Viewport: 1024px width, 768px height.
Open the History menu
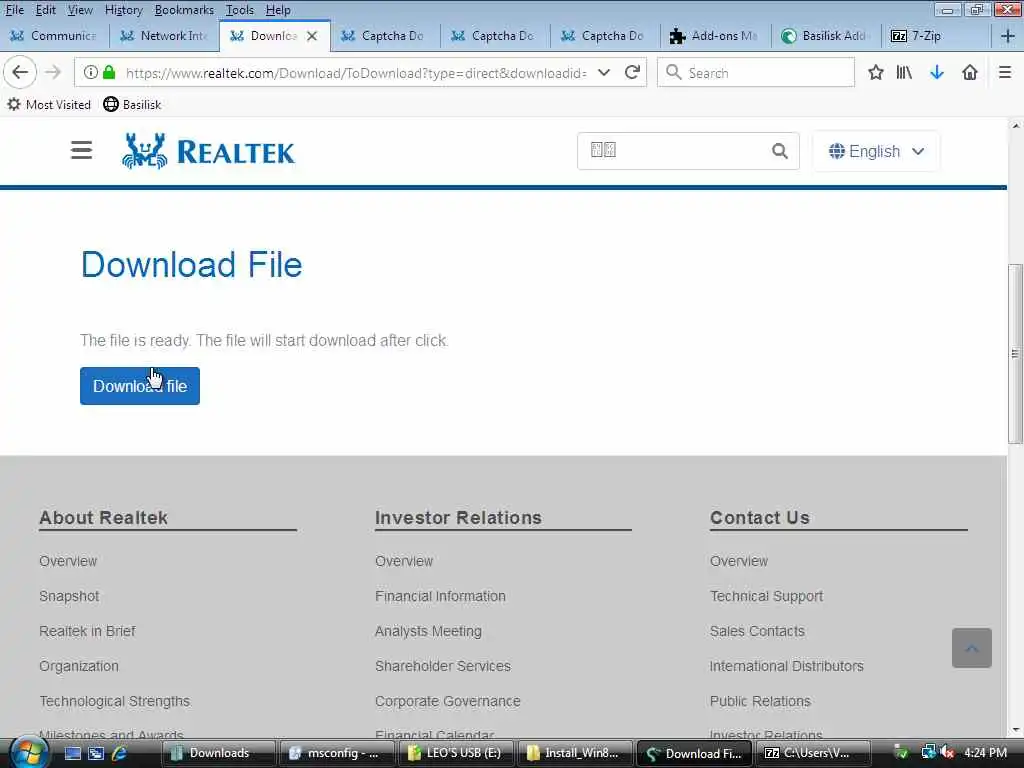coord(123,10)
